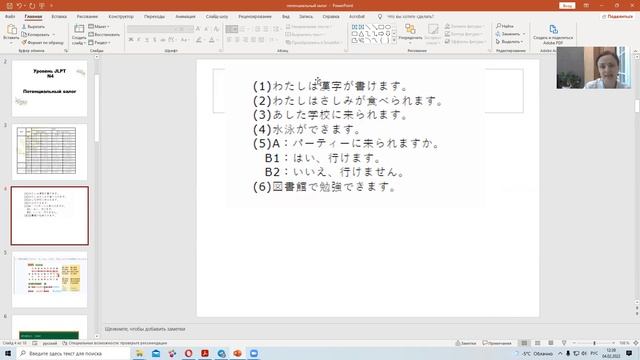Image resolution: width=640 pixels, height=360 pixels.
Task: Center the text
Action: pyautogui.click(x=237, y=40)
